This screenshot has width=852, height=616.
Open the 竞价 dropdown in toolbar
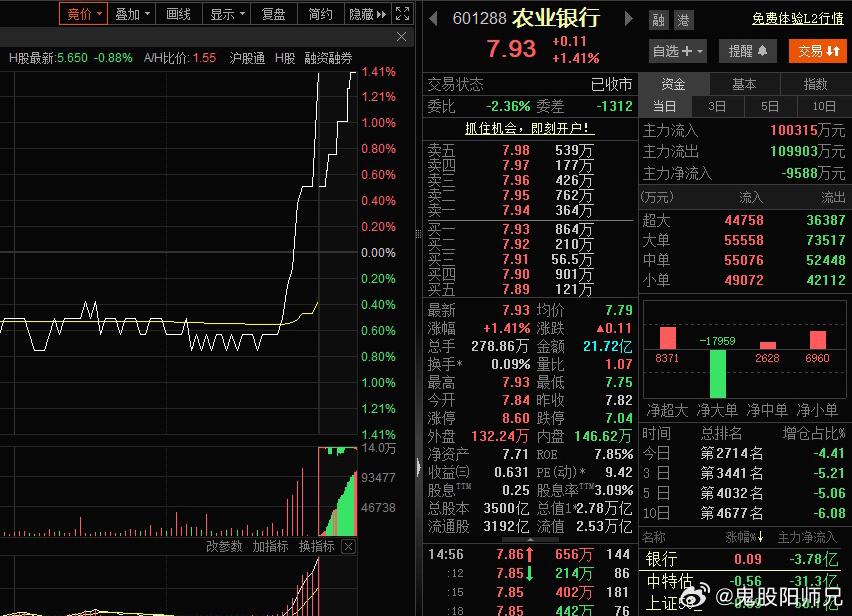point(83,14)
